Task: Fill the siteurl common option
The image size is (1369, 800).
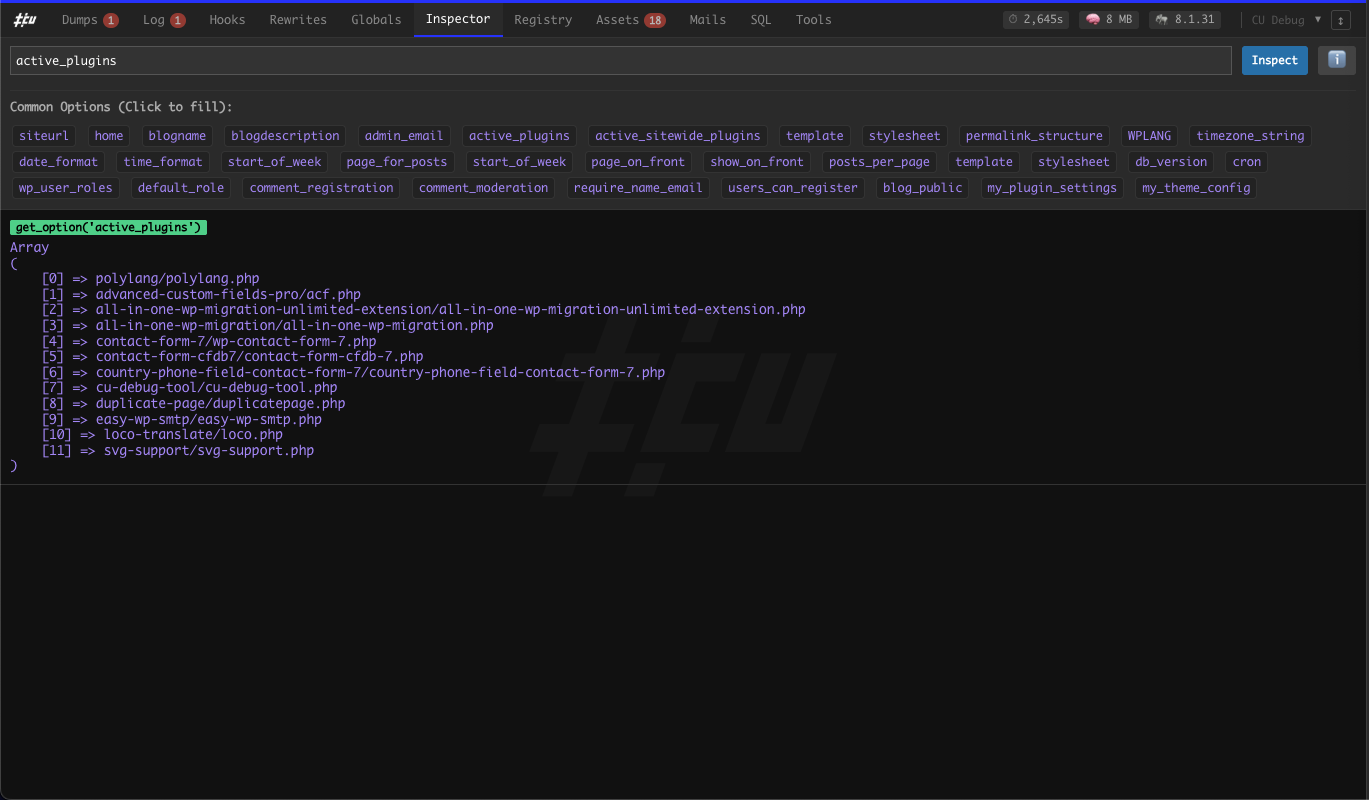Action: click(43, 135)
